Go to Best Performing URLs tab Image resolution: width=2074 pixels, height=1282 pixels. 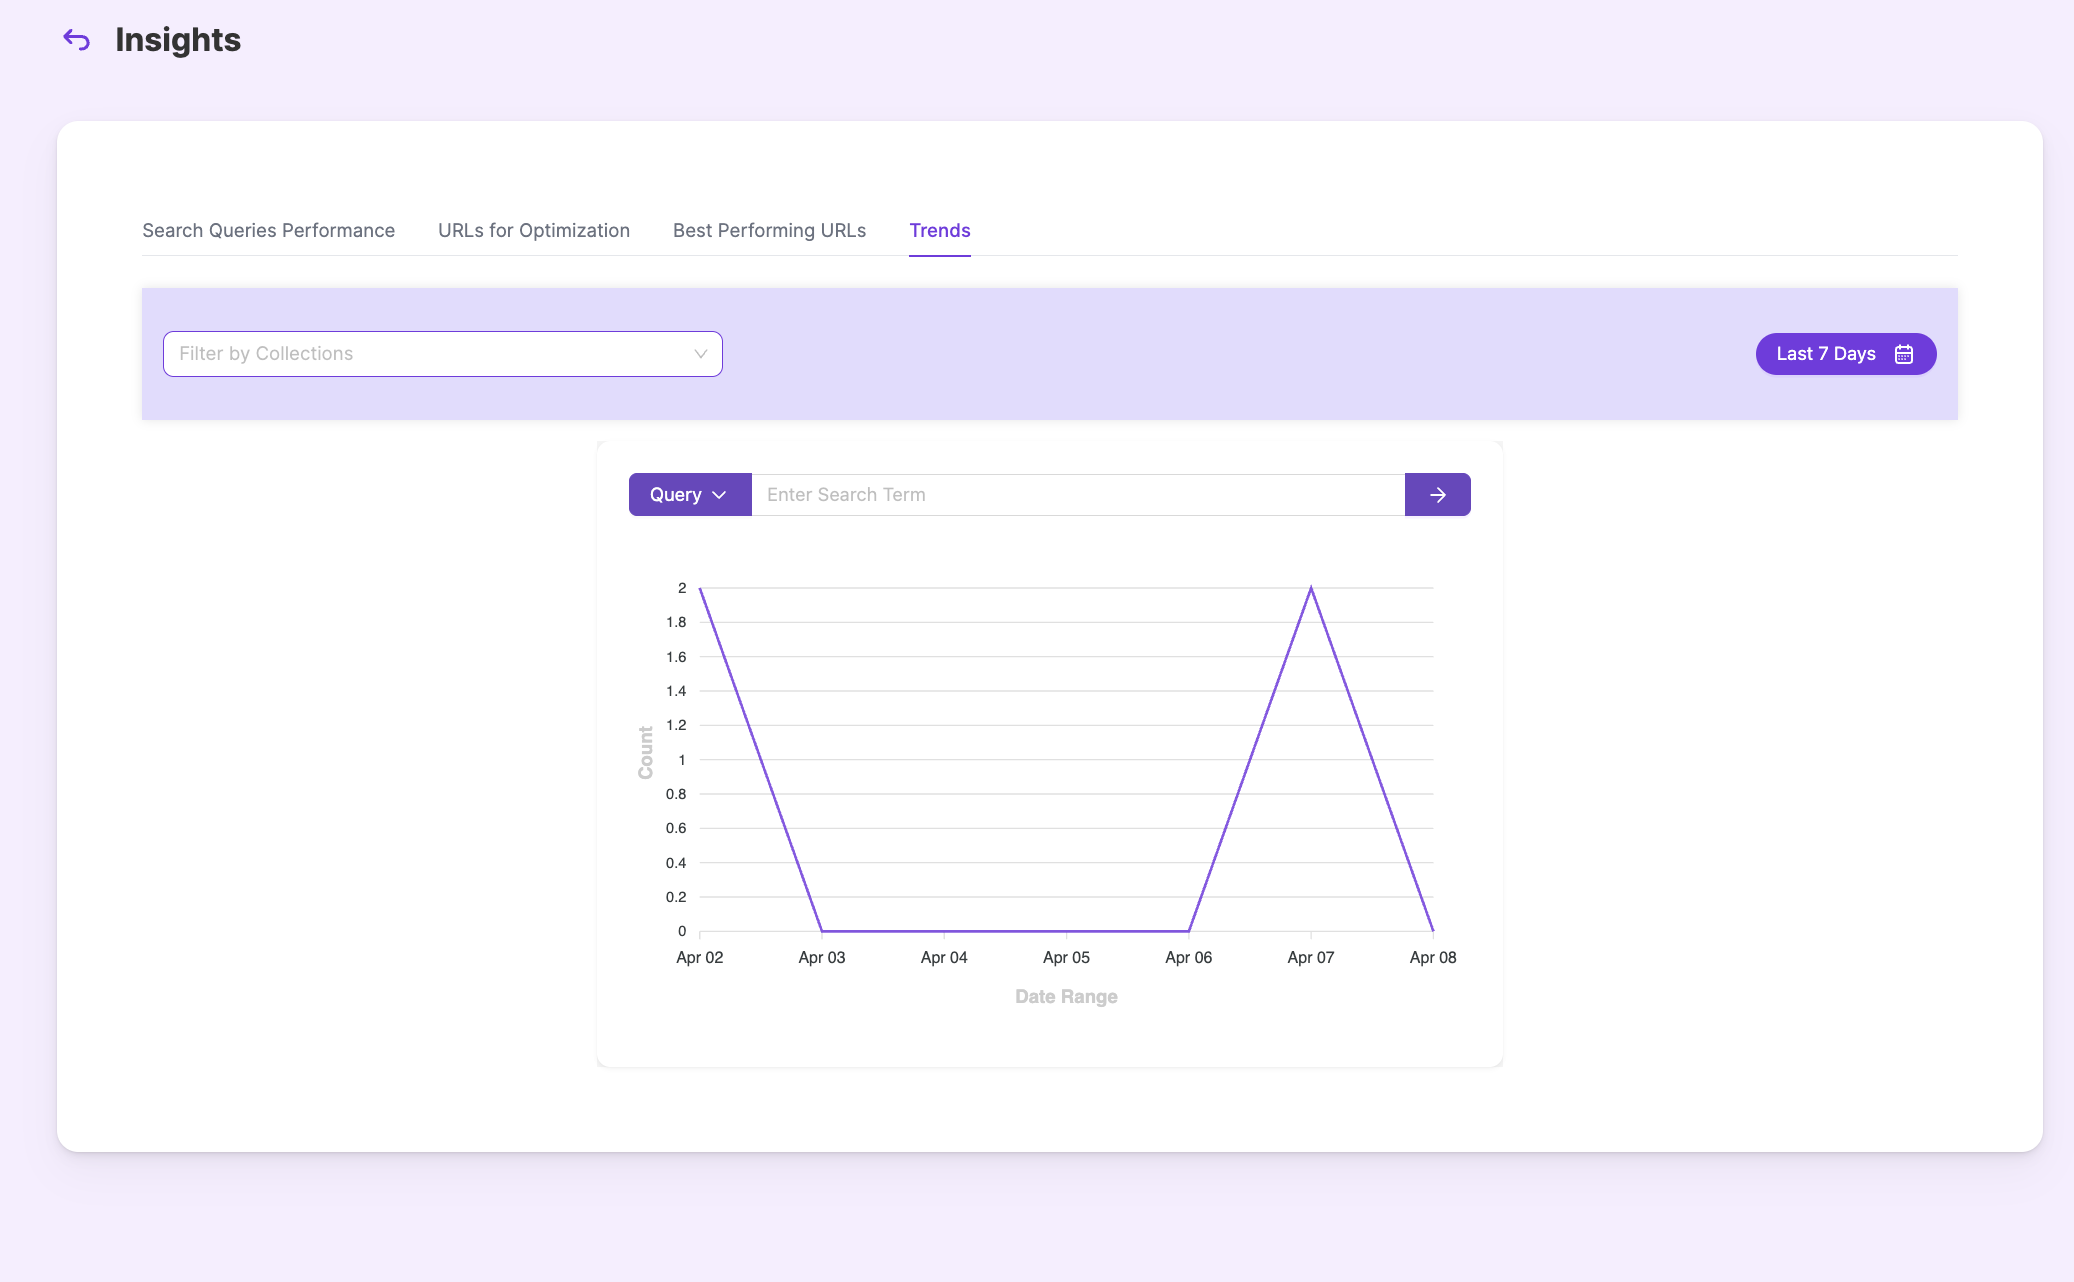[769, 231]
